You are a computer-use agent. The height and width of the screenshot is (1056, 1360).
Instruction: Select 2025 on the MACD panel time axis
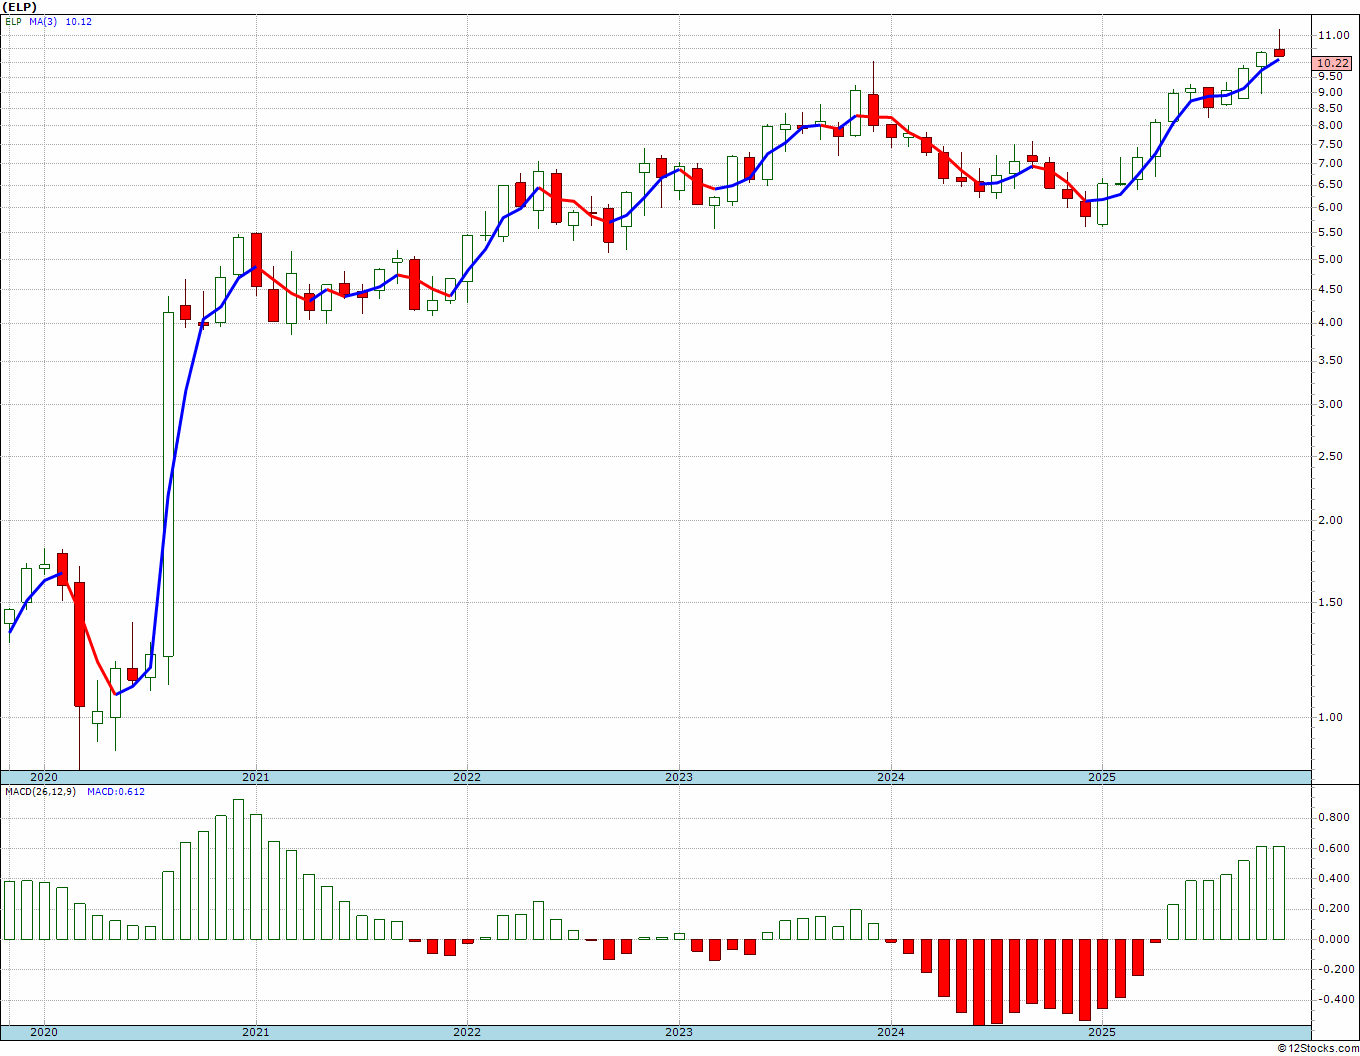click(x=1102, y=1032)
